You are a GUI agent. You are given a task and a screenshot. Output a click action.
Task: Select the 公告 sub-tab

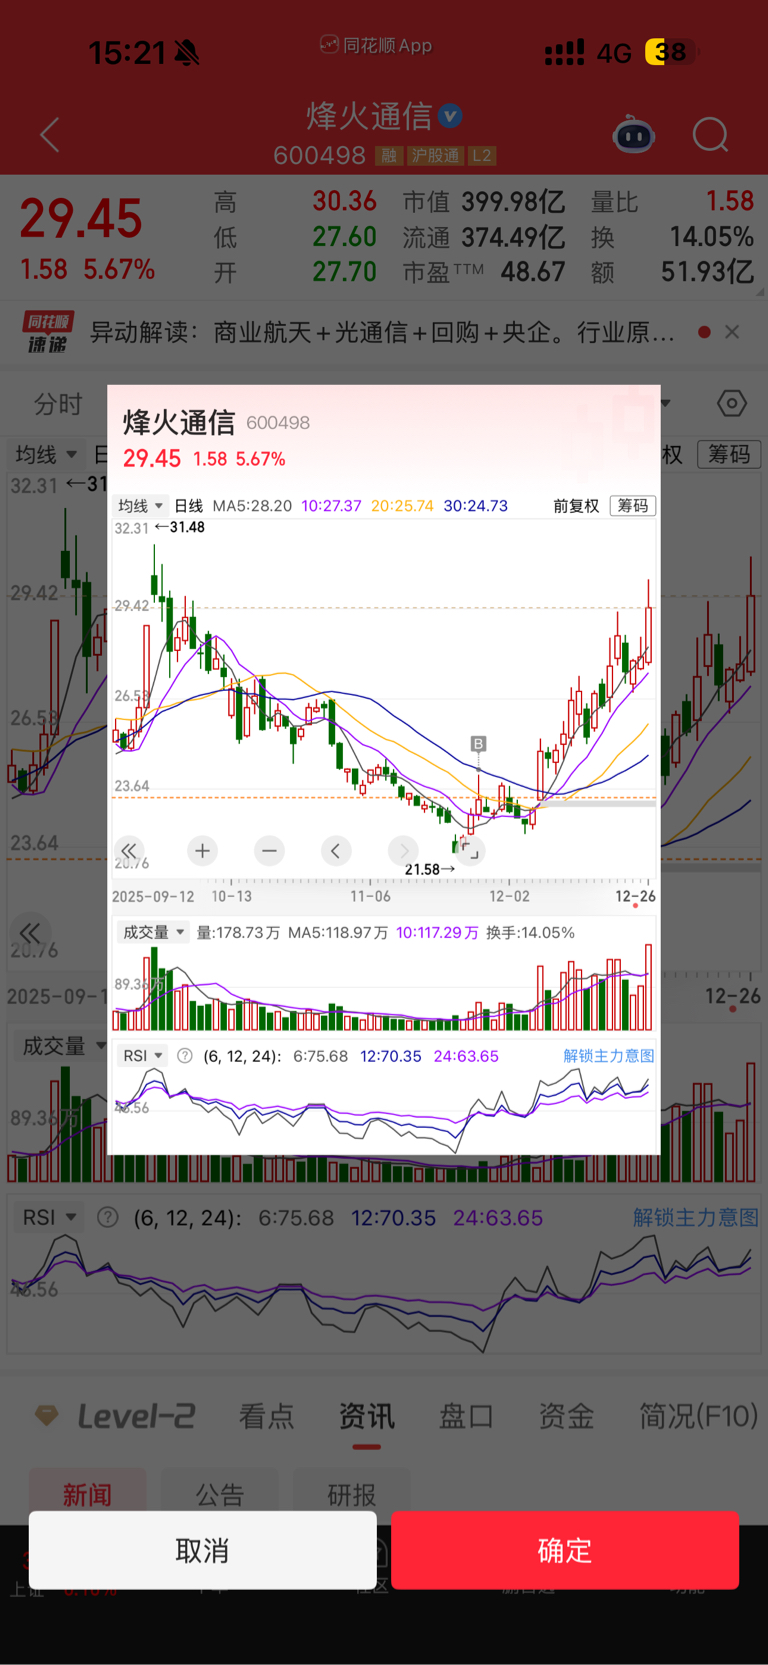pyautogui.click(x=220, y=1495)
